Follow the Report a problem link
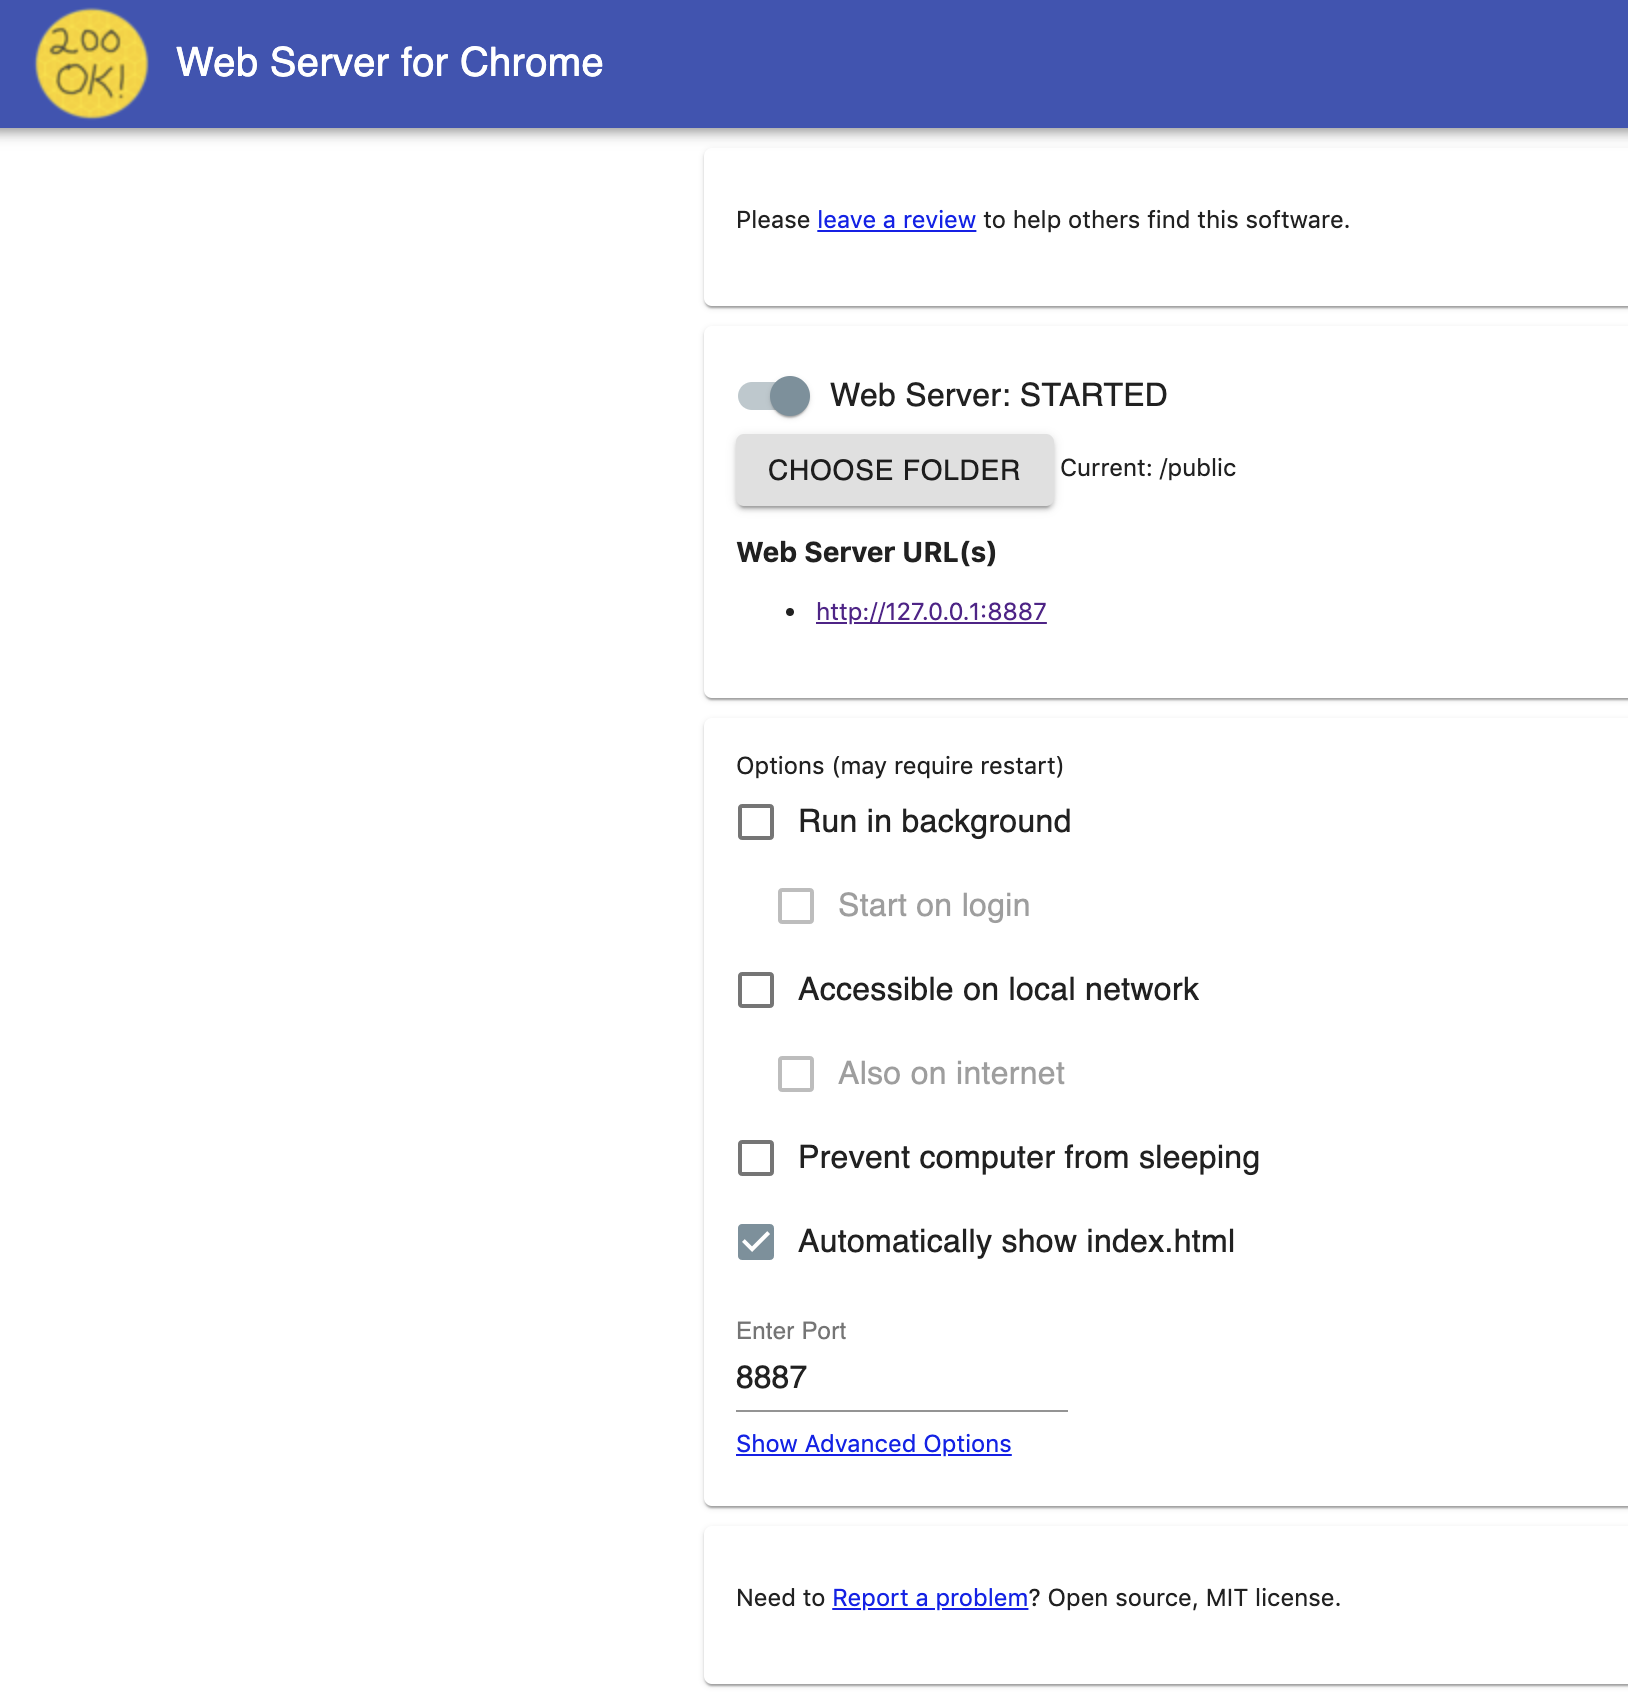The image size is (1628, 1704). [930, 1598]
